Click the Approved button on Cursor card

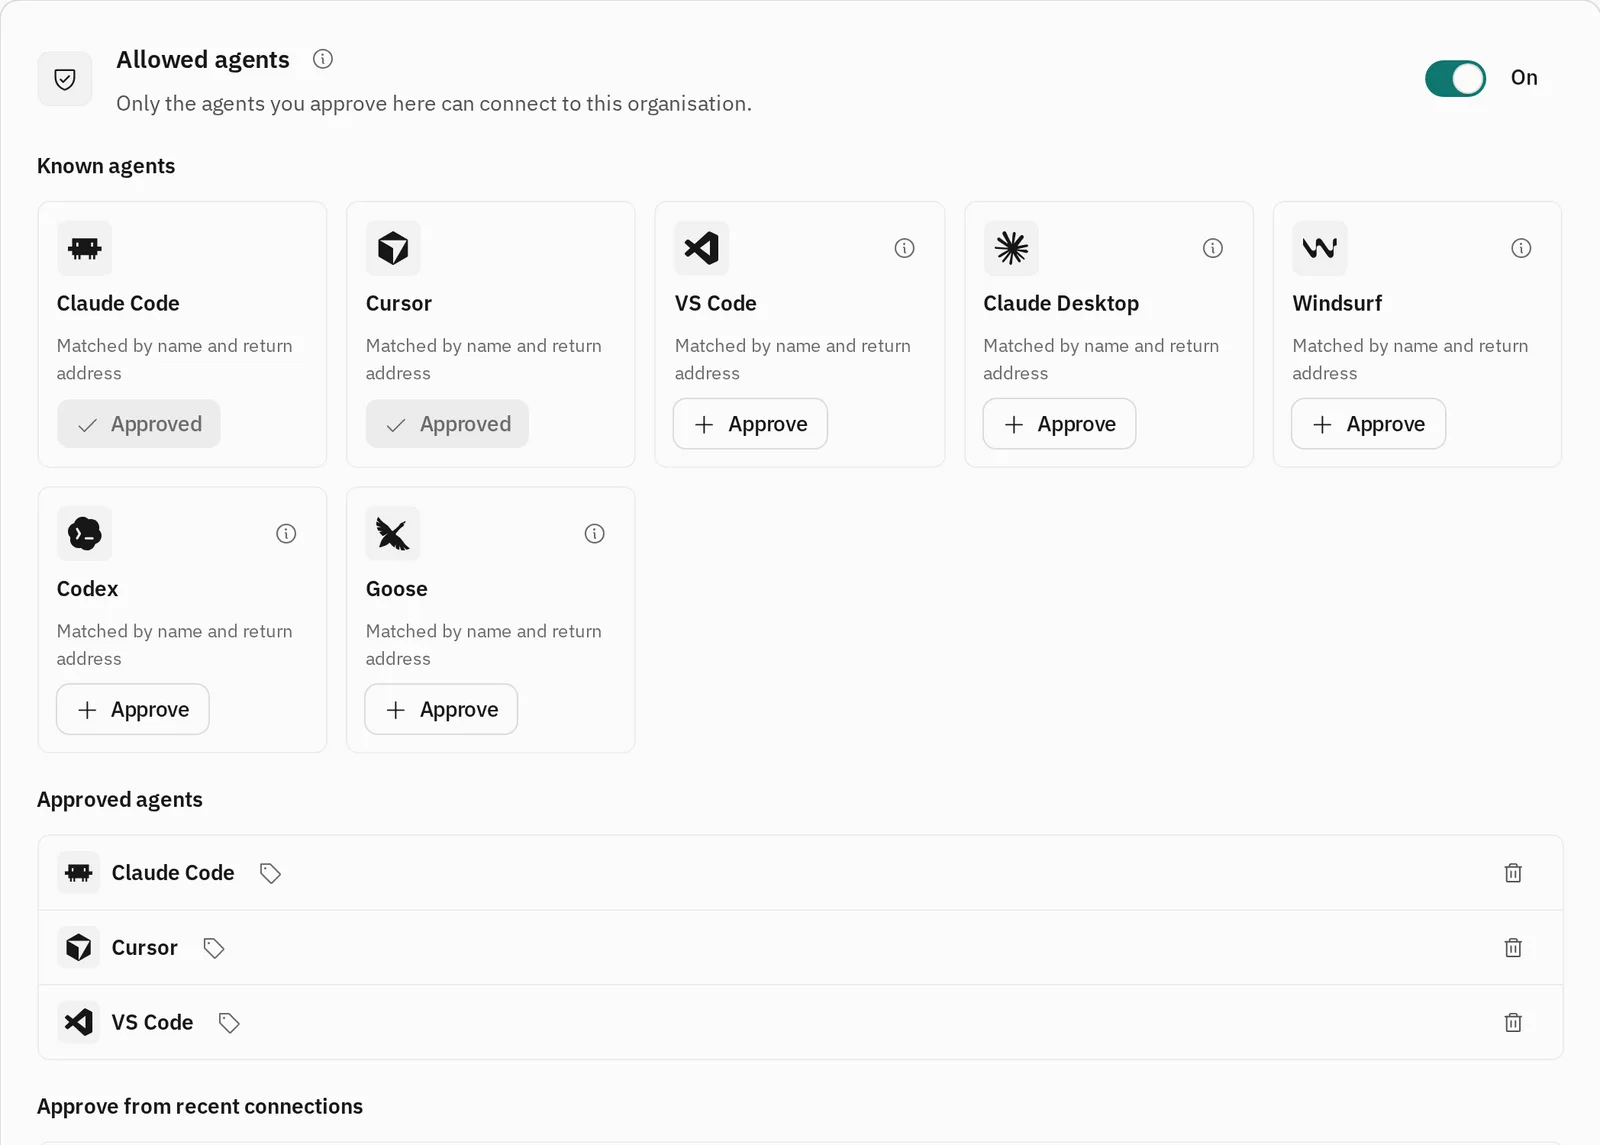coord(447,424)
